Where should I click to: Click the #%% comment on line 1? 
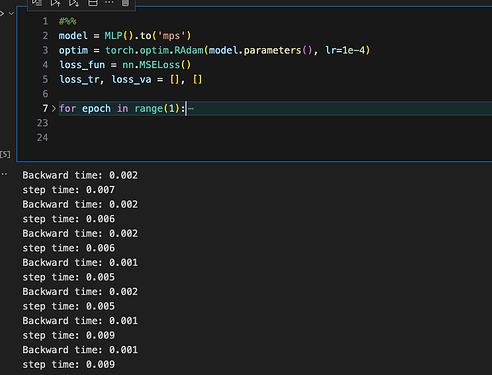(67, 22)
